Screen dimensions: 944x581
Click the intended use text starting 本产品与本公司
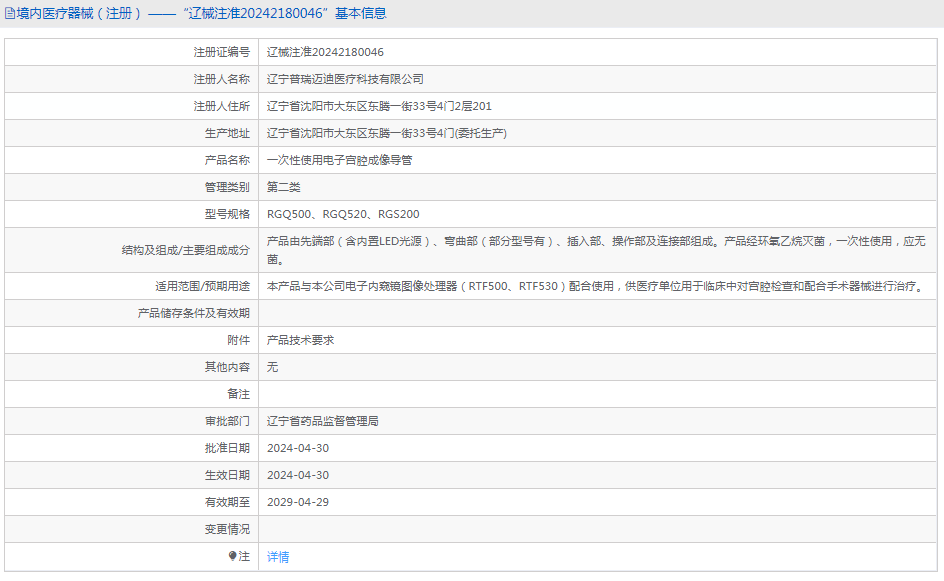click(x=596, y=287)
